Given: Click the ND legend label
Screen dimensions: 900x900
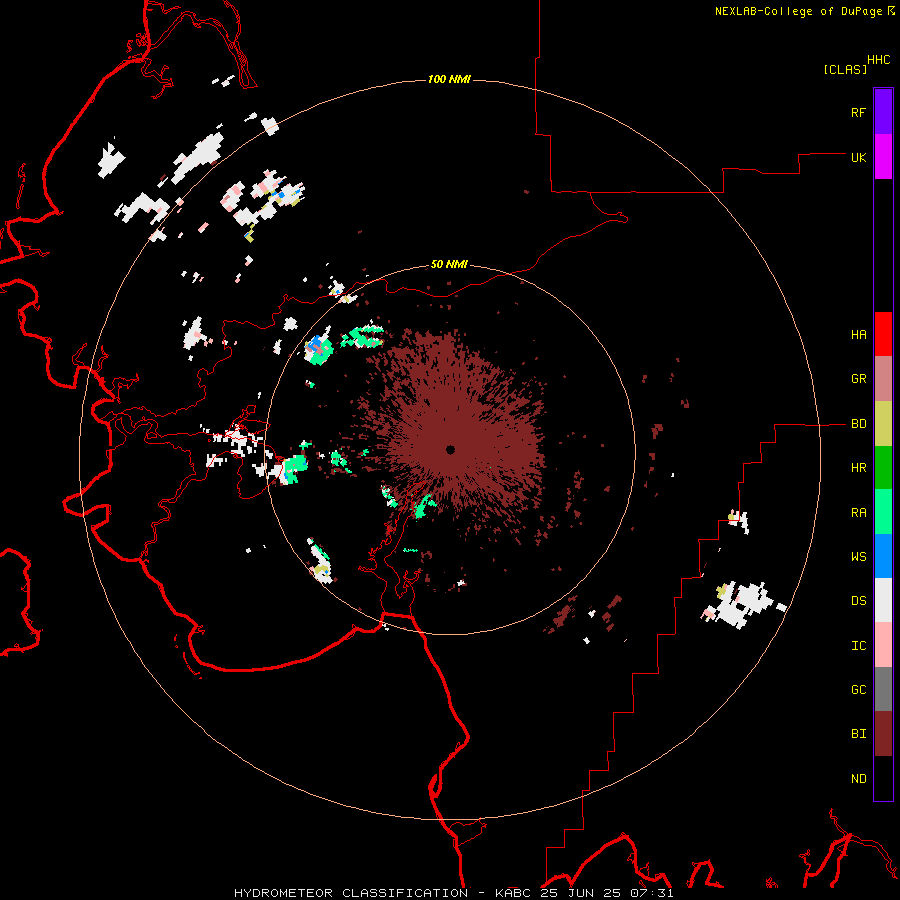Looking at the screenshot, I should click(859, 779).
